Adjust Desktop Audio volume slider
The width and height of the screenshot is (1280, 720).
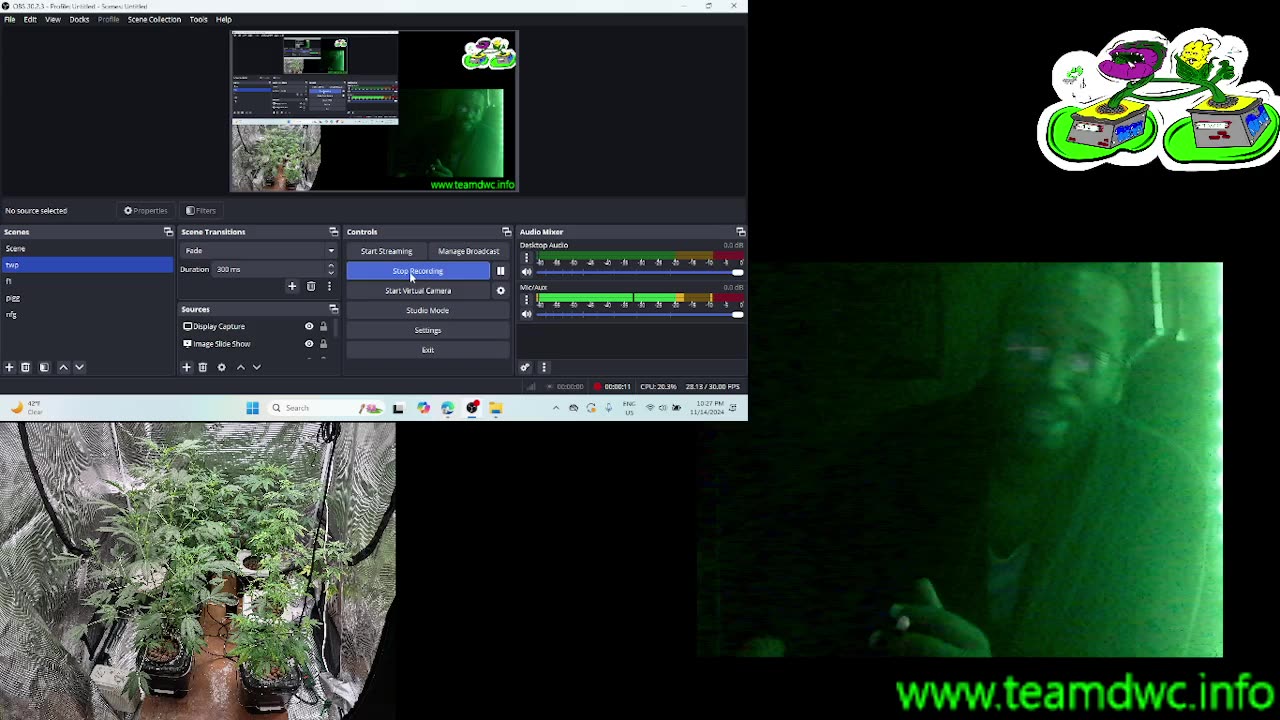[x=640, y=272]
